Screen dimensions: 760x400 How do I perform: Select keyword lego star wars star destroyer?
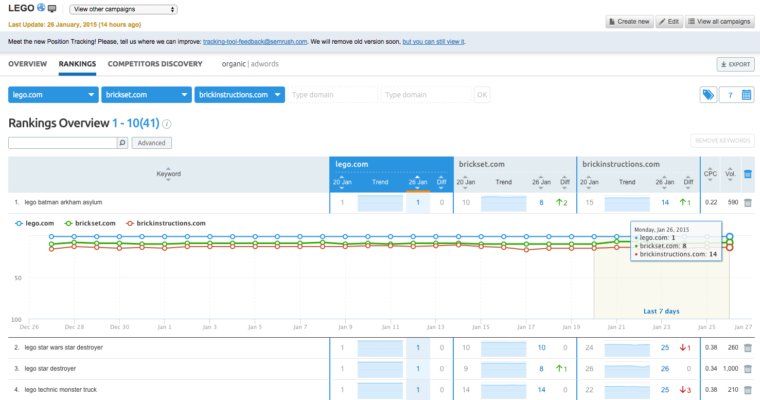(x=63, y=348)
